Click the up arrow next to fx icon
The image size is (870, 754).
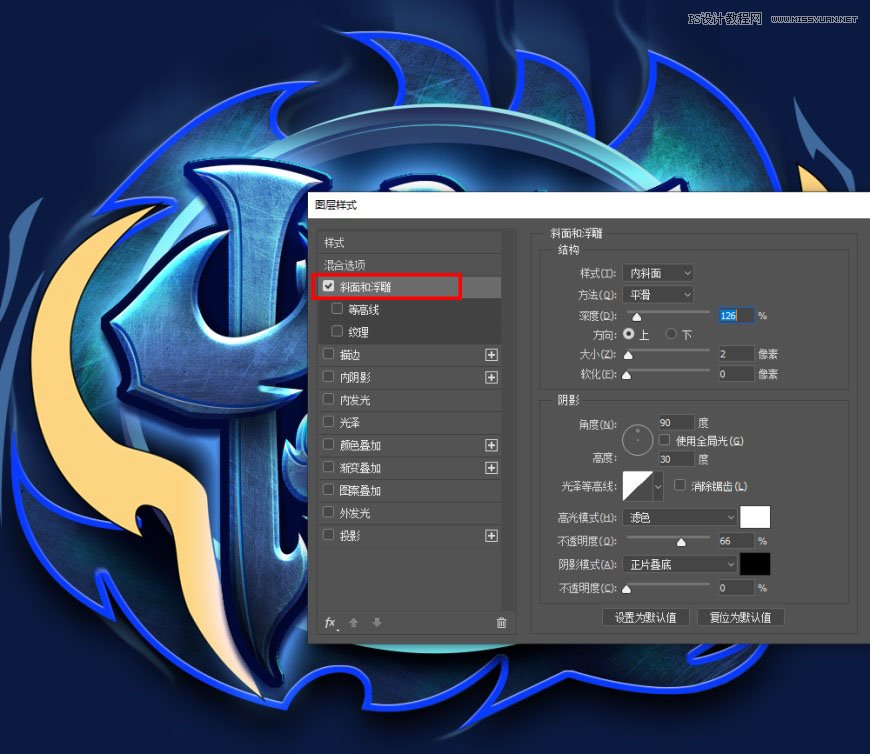pos(352,622)
